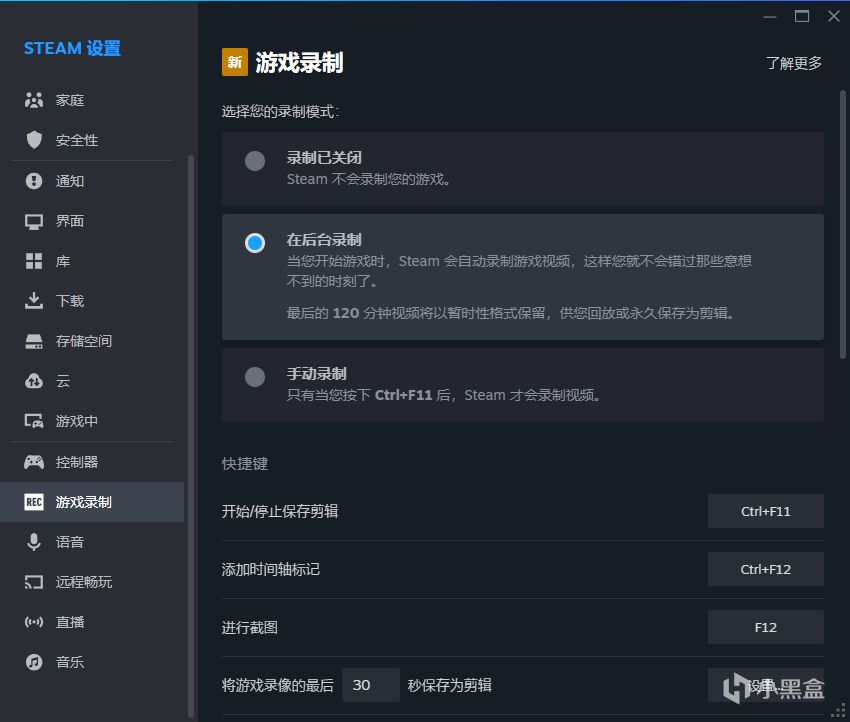Open the 家庭 settings tab
Image resolution: width=850 pixels, height=722 pixels.
point(92,100)
